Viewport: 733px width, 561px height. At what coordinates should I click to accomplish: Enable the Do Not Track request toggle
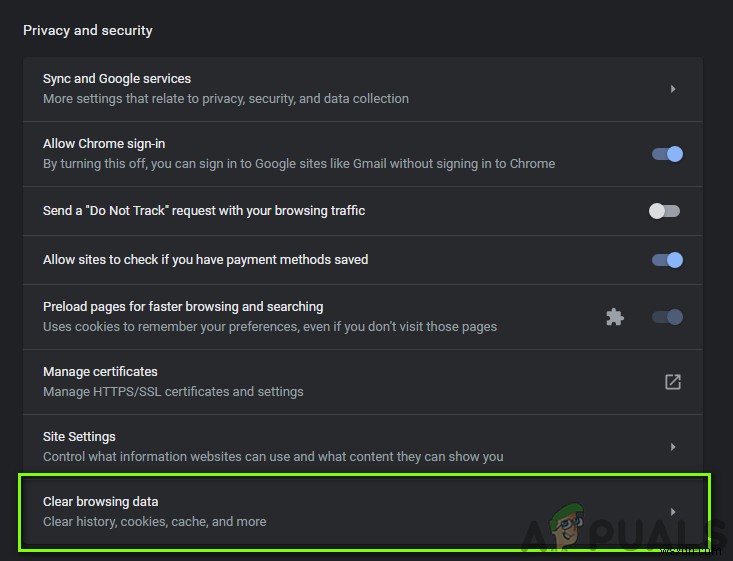tap(664, 211)
